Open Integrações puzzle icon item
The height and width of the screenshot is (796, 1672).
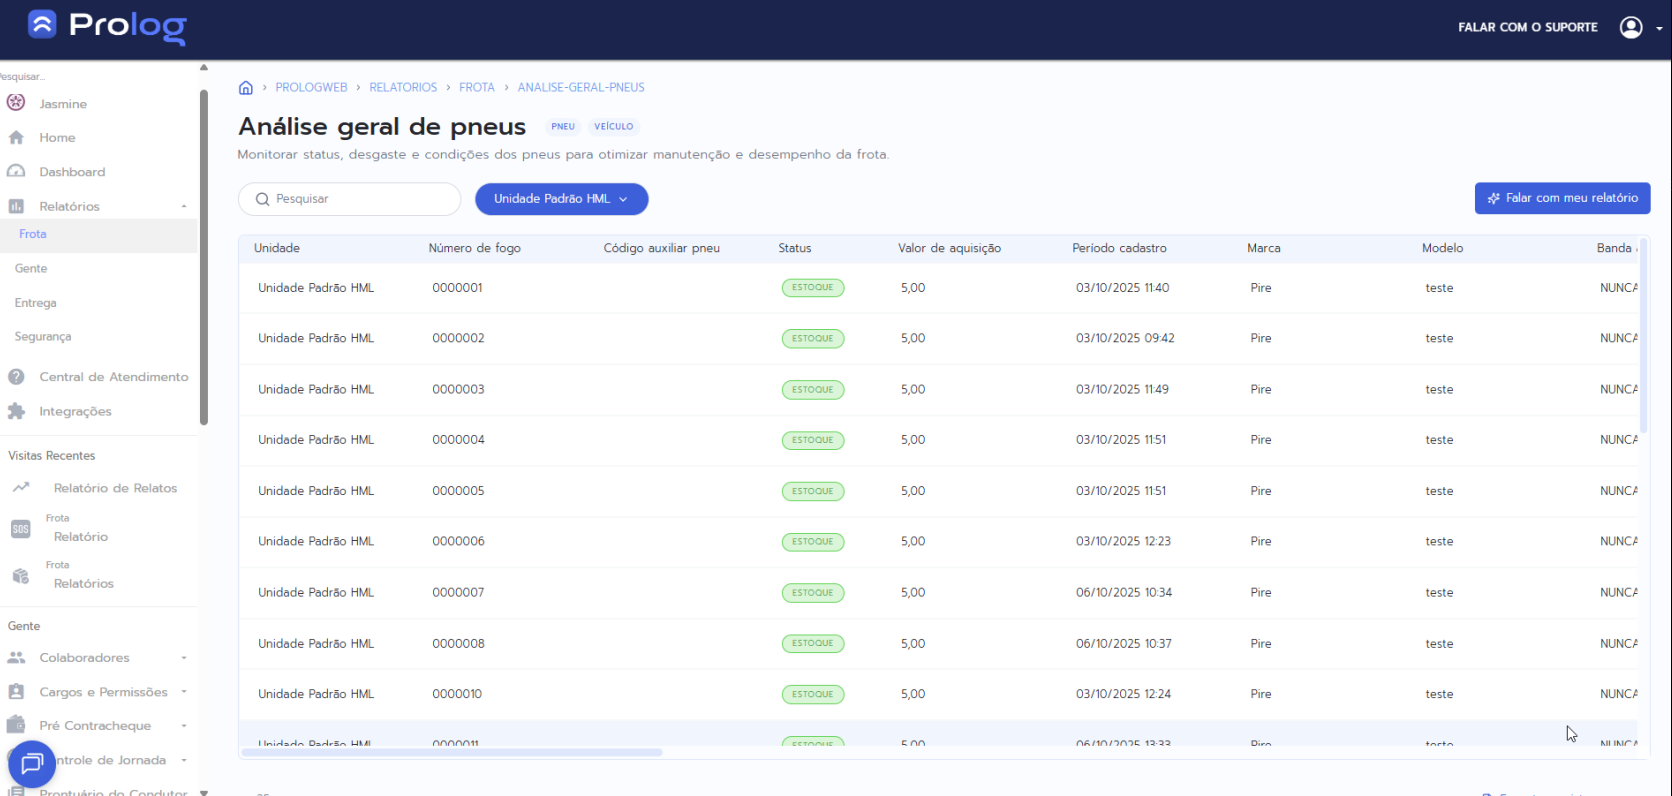75,411
